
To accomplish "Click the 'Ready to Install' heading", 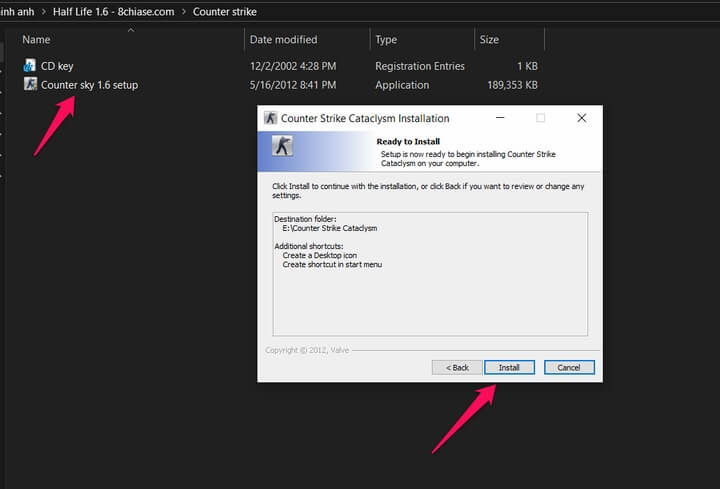I will [408, 141].
